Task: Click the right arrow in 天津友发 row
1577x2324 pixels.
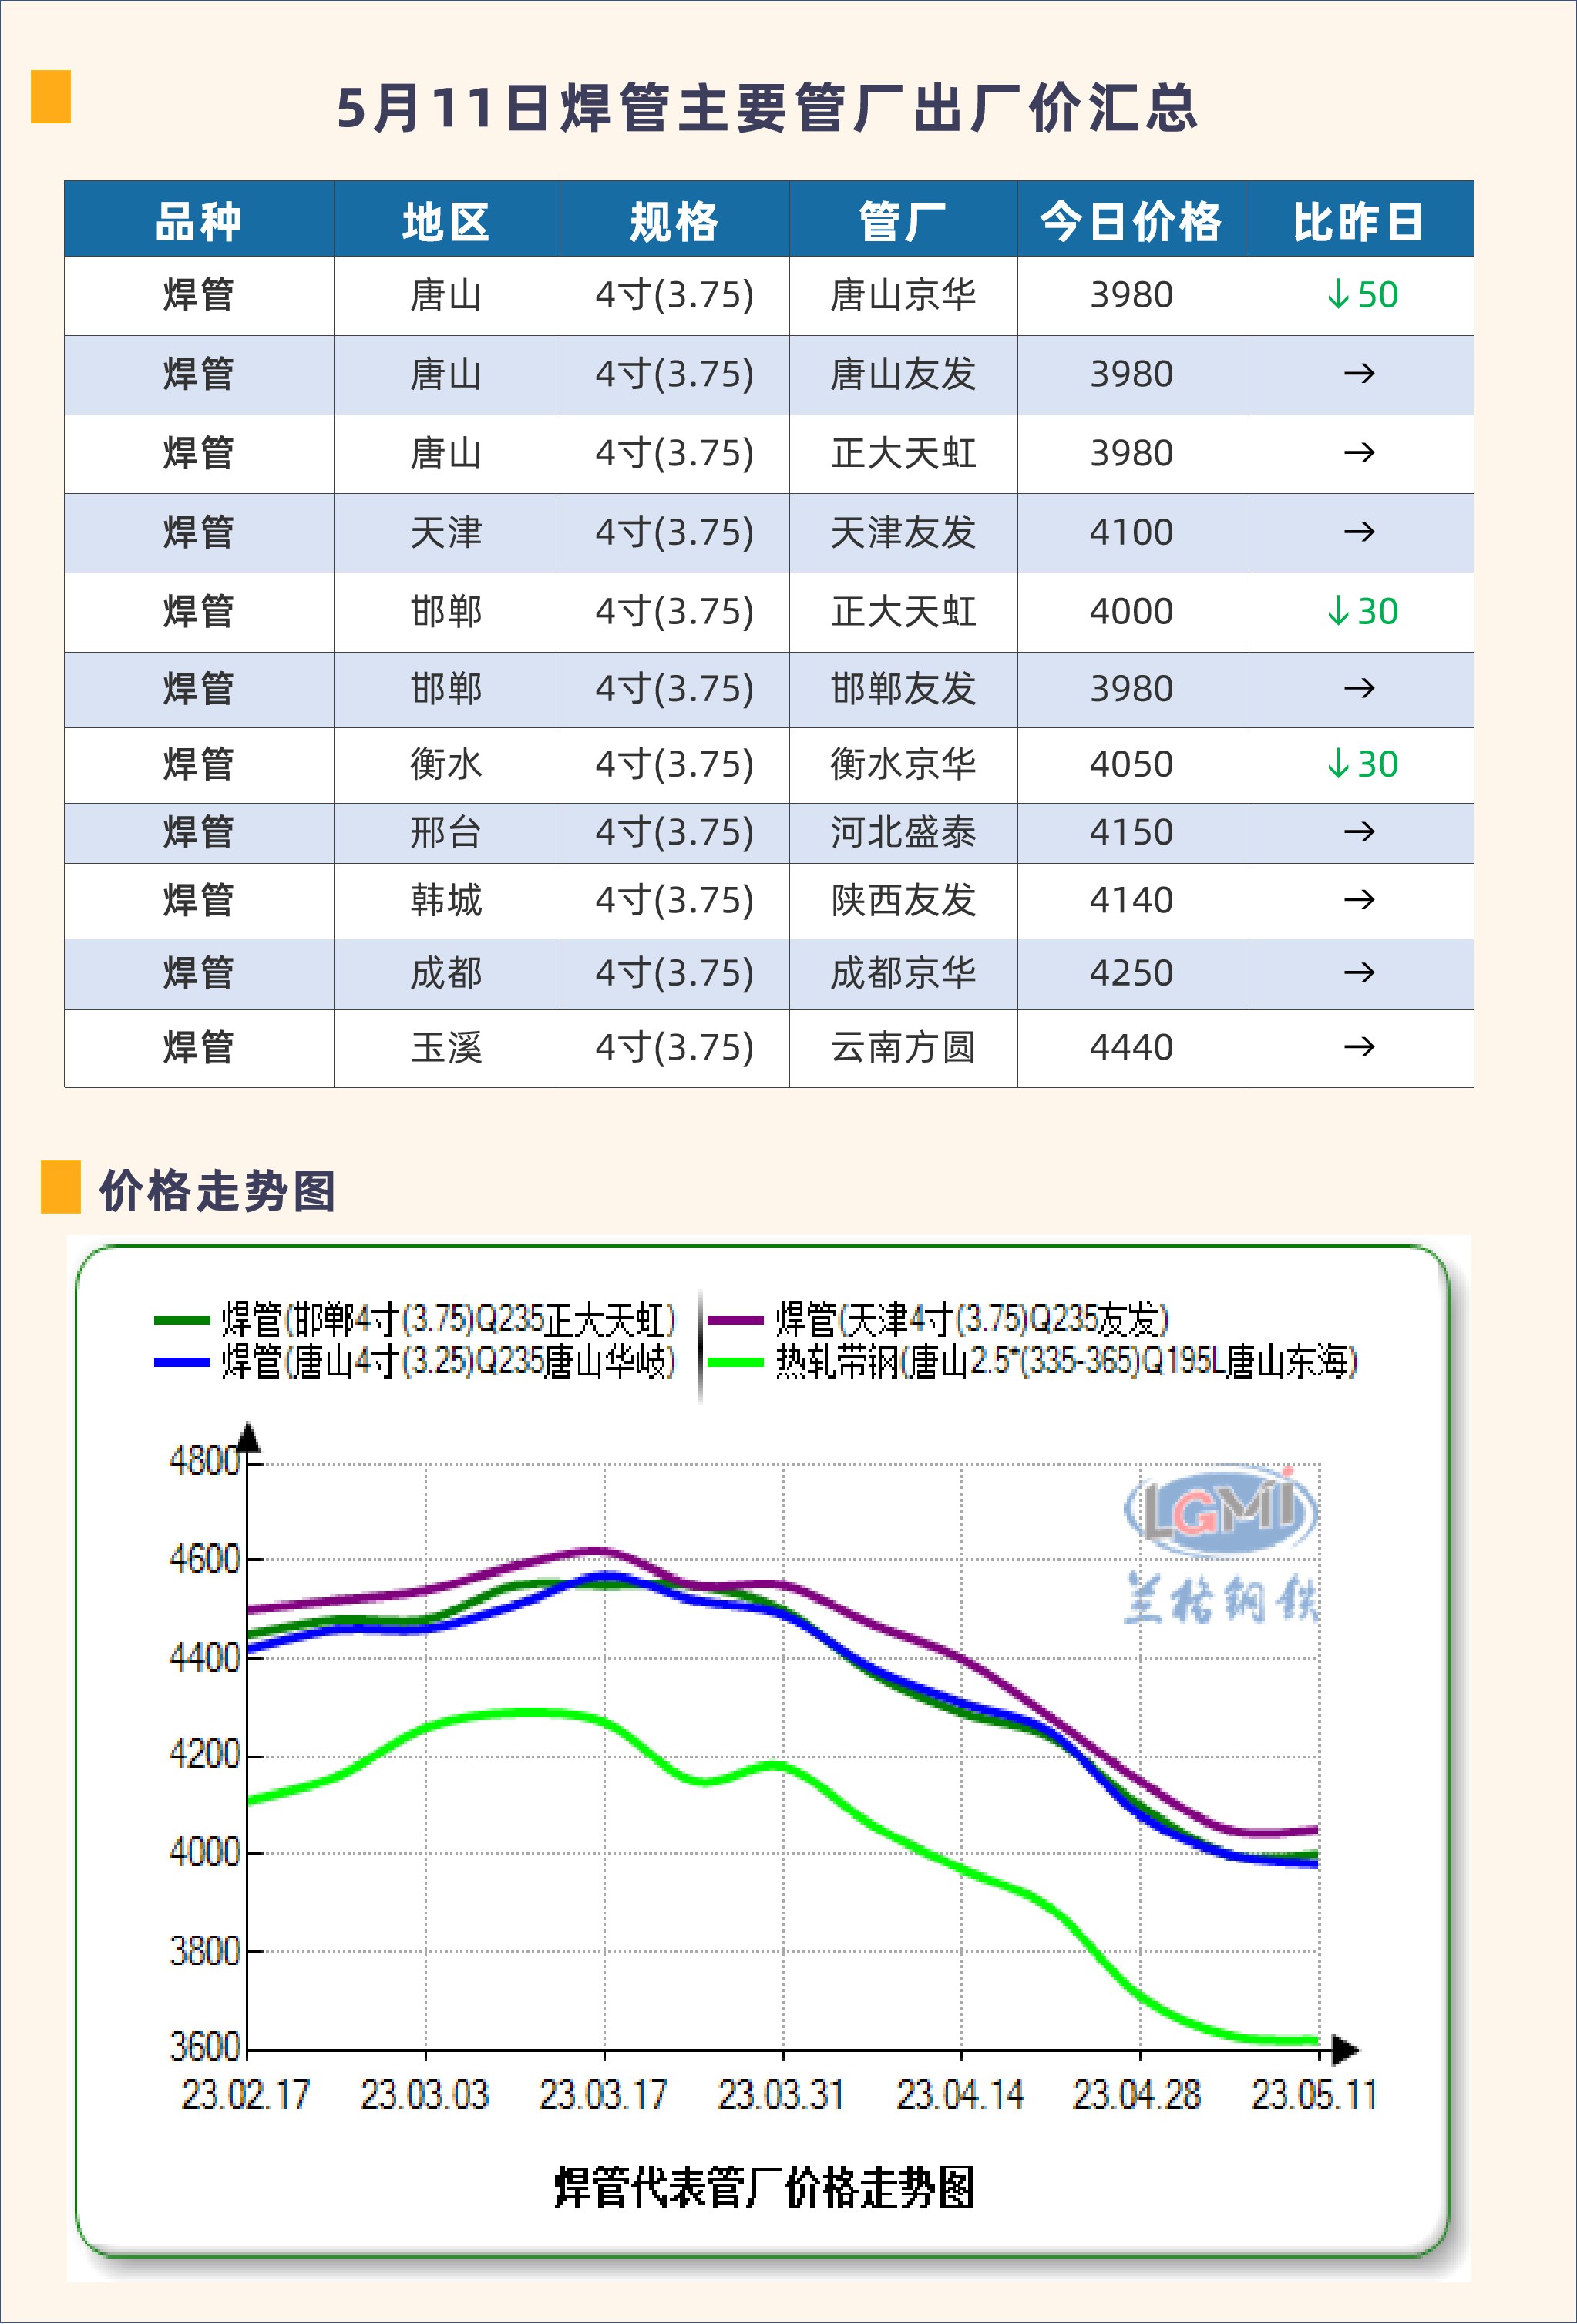Action: [x=1359, y=532]
